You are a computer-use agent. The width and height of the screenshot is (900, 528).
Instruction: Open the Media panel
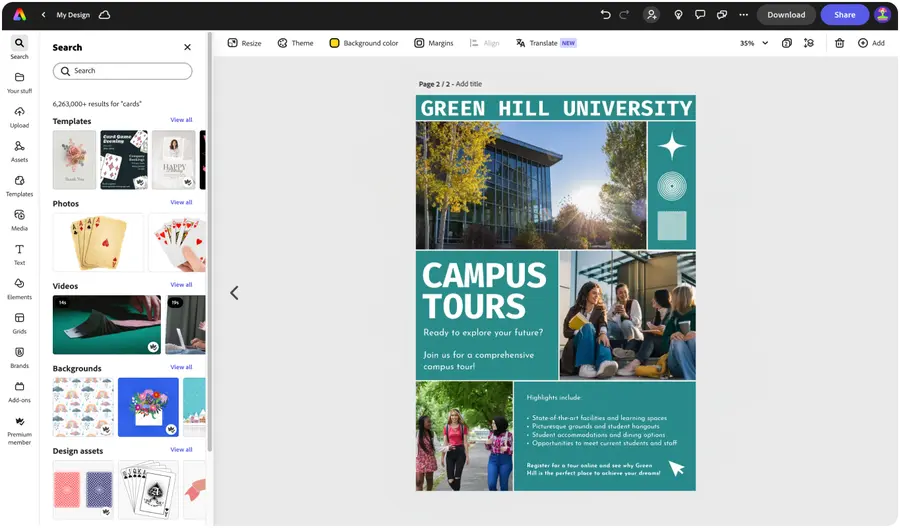[x=20, y=220]
